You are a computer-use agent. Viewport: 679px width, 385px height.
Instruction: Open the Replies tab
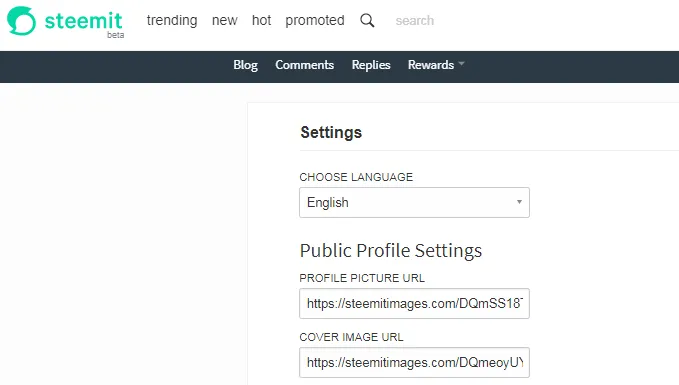371,65
